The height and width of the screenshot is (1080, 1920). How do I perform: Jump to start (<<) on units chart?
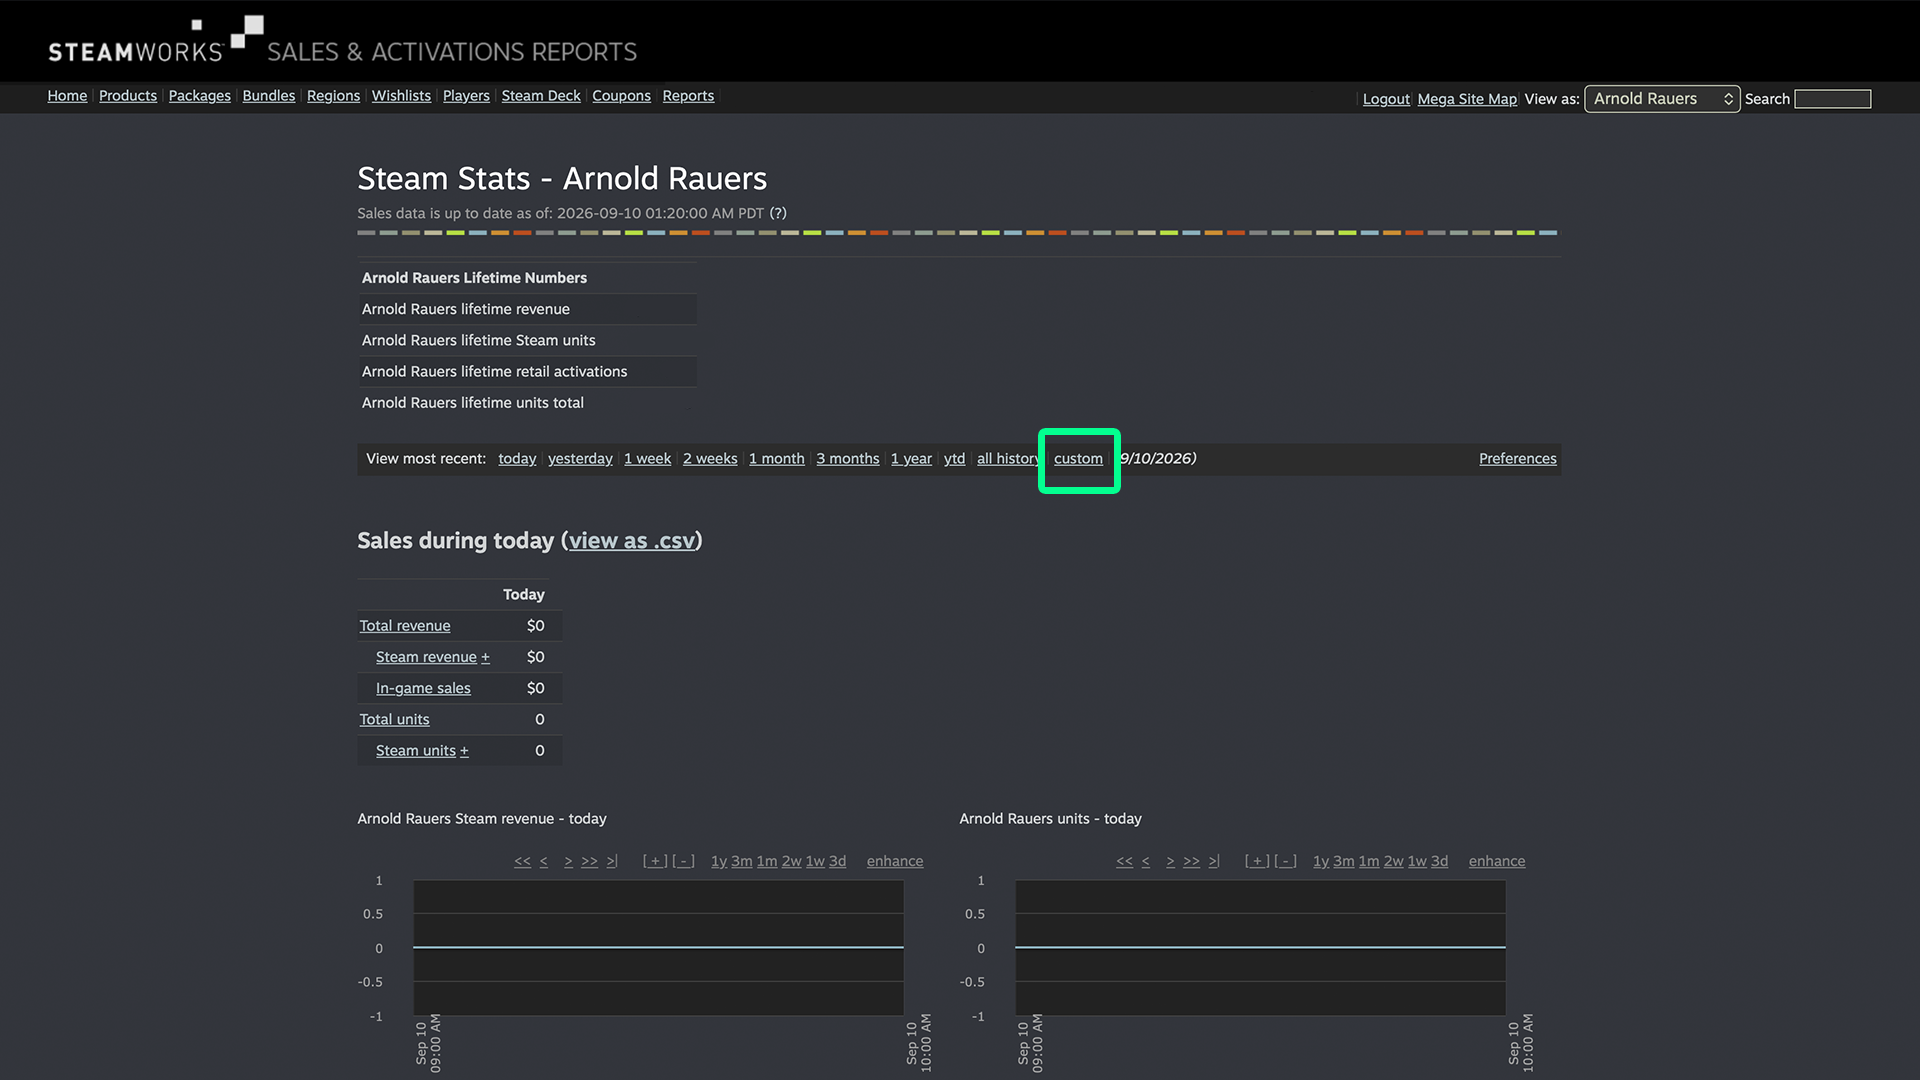point(1125,861)
